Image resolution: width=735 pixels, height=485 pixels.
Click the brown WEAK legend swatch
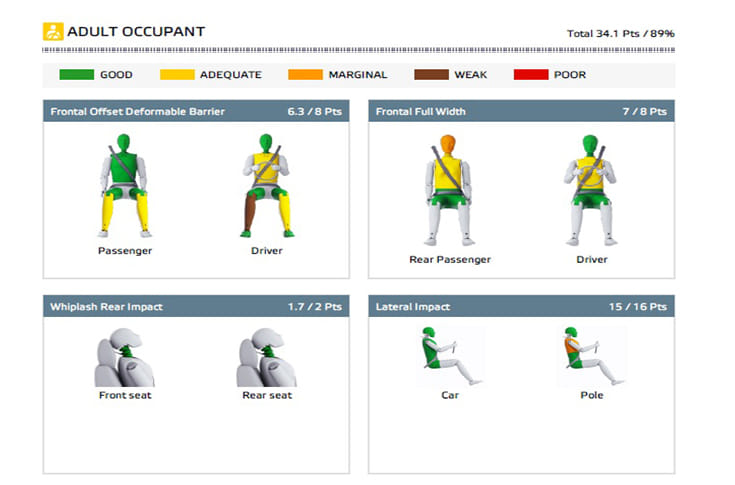(x=429, y=75)
